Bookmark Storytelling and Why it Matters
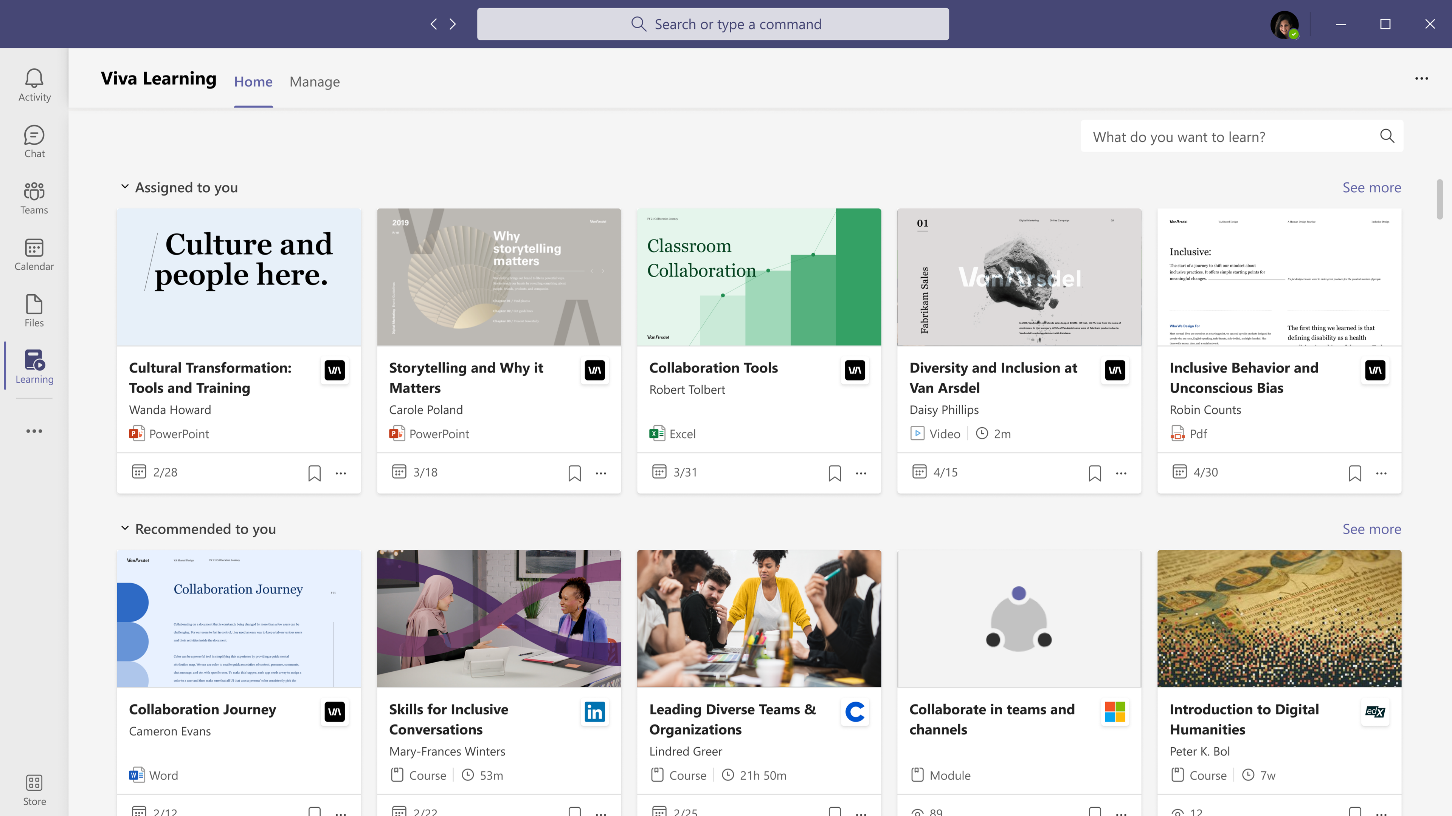The height and width of the screenshot is (816, 1452). click(575, 473)
